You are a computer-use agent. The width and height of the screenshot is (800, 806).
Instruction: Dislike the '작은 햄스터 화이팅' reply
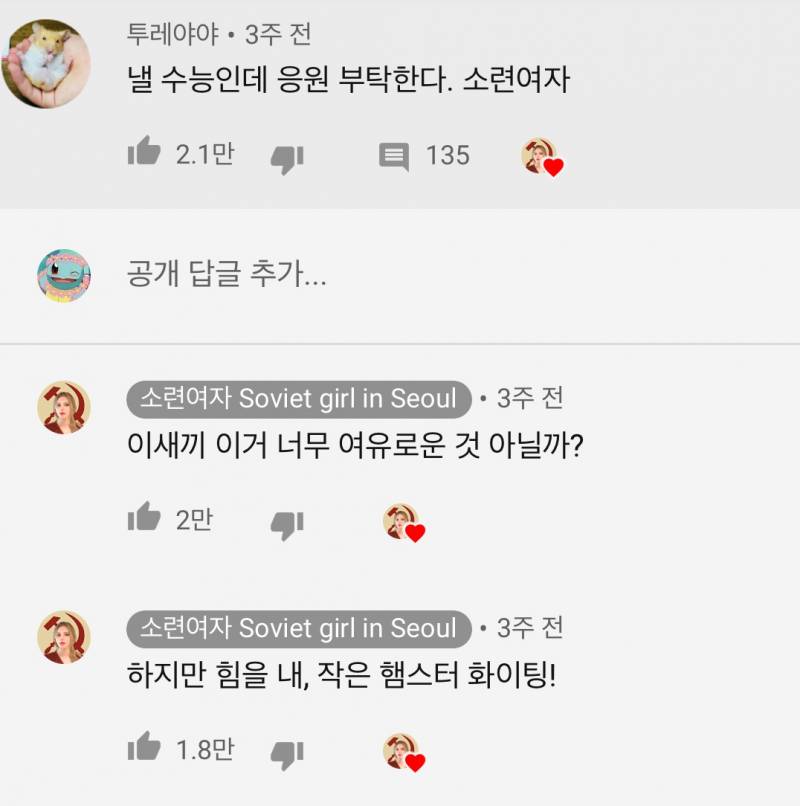287,750
